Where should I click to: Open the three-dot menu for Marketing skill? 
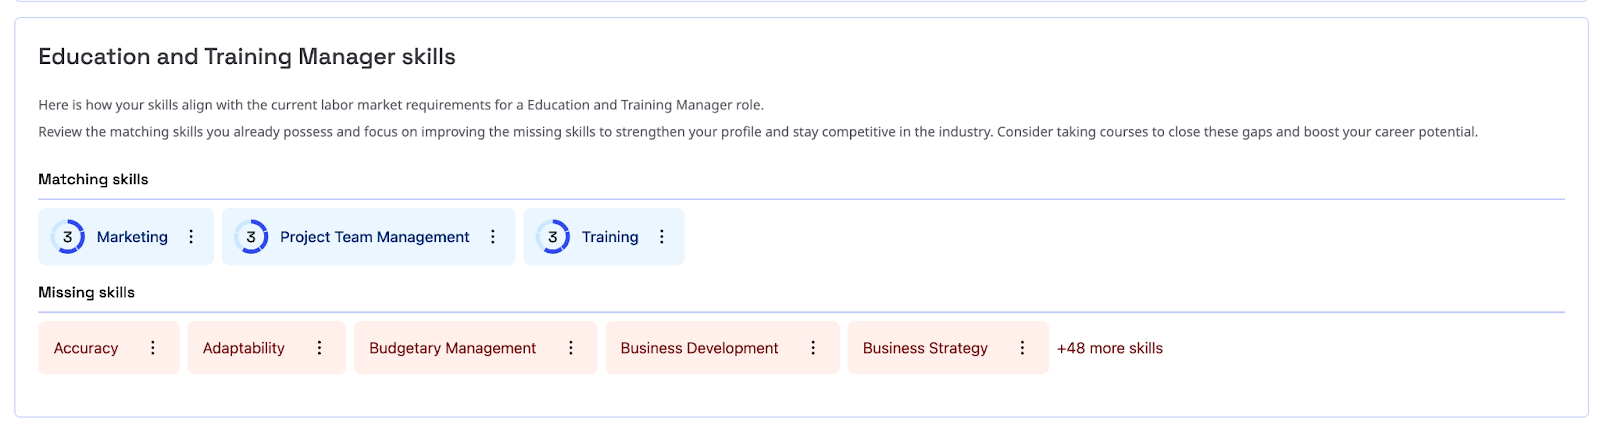(x=191, y=237)
